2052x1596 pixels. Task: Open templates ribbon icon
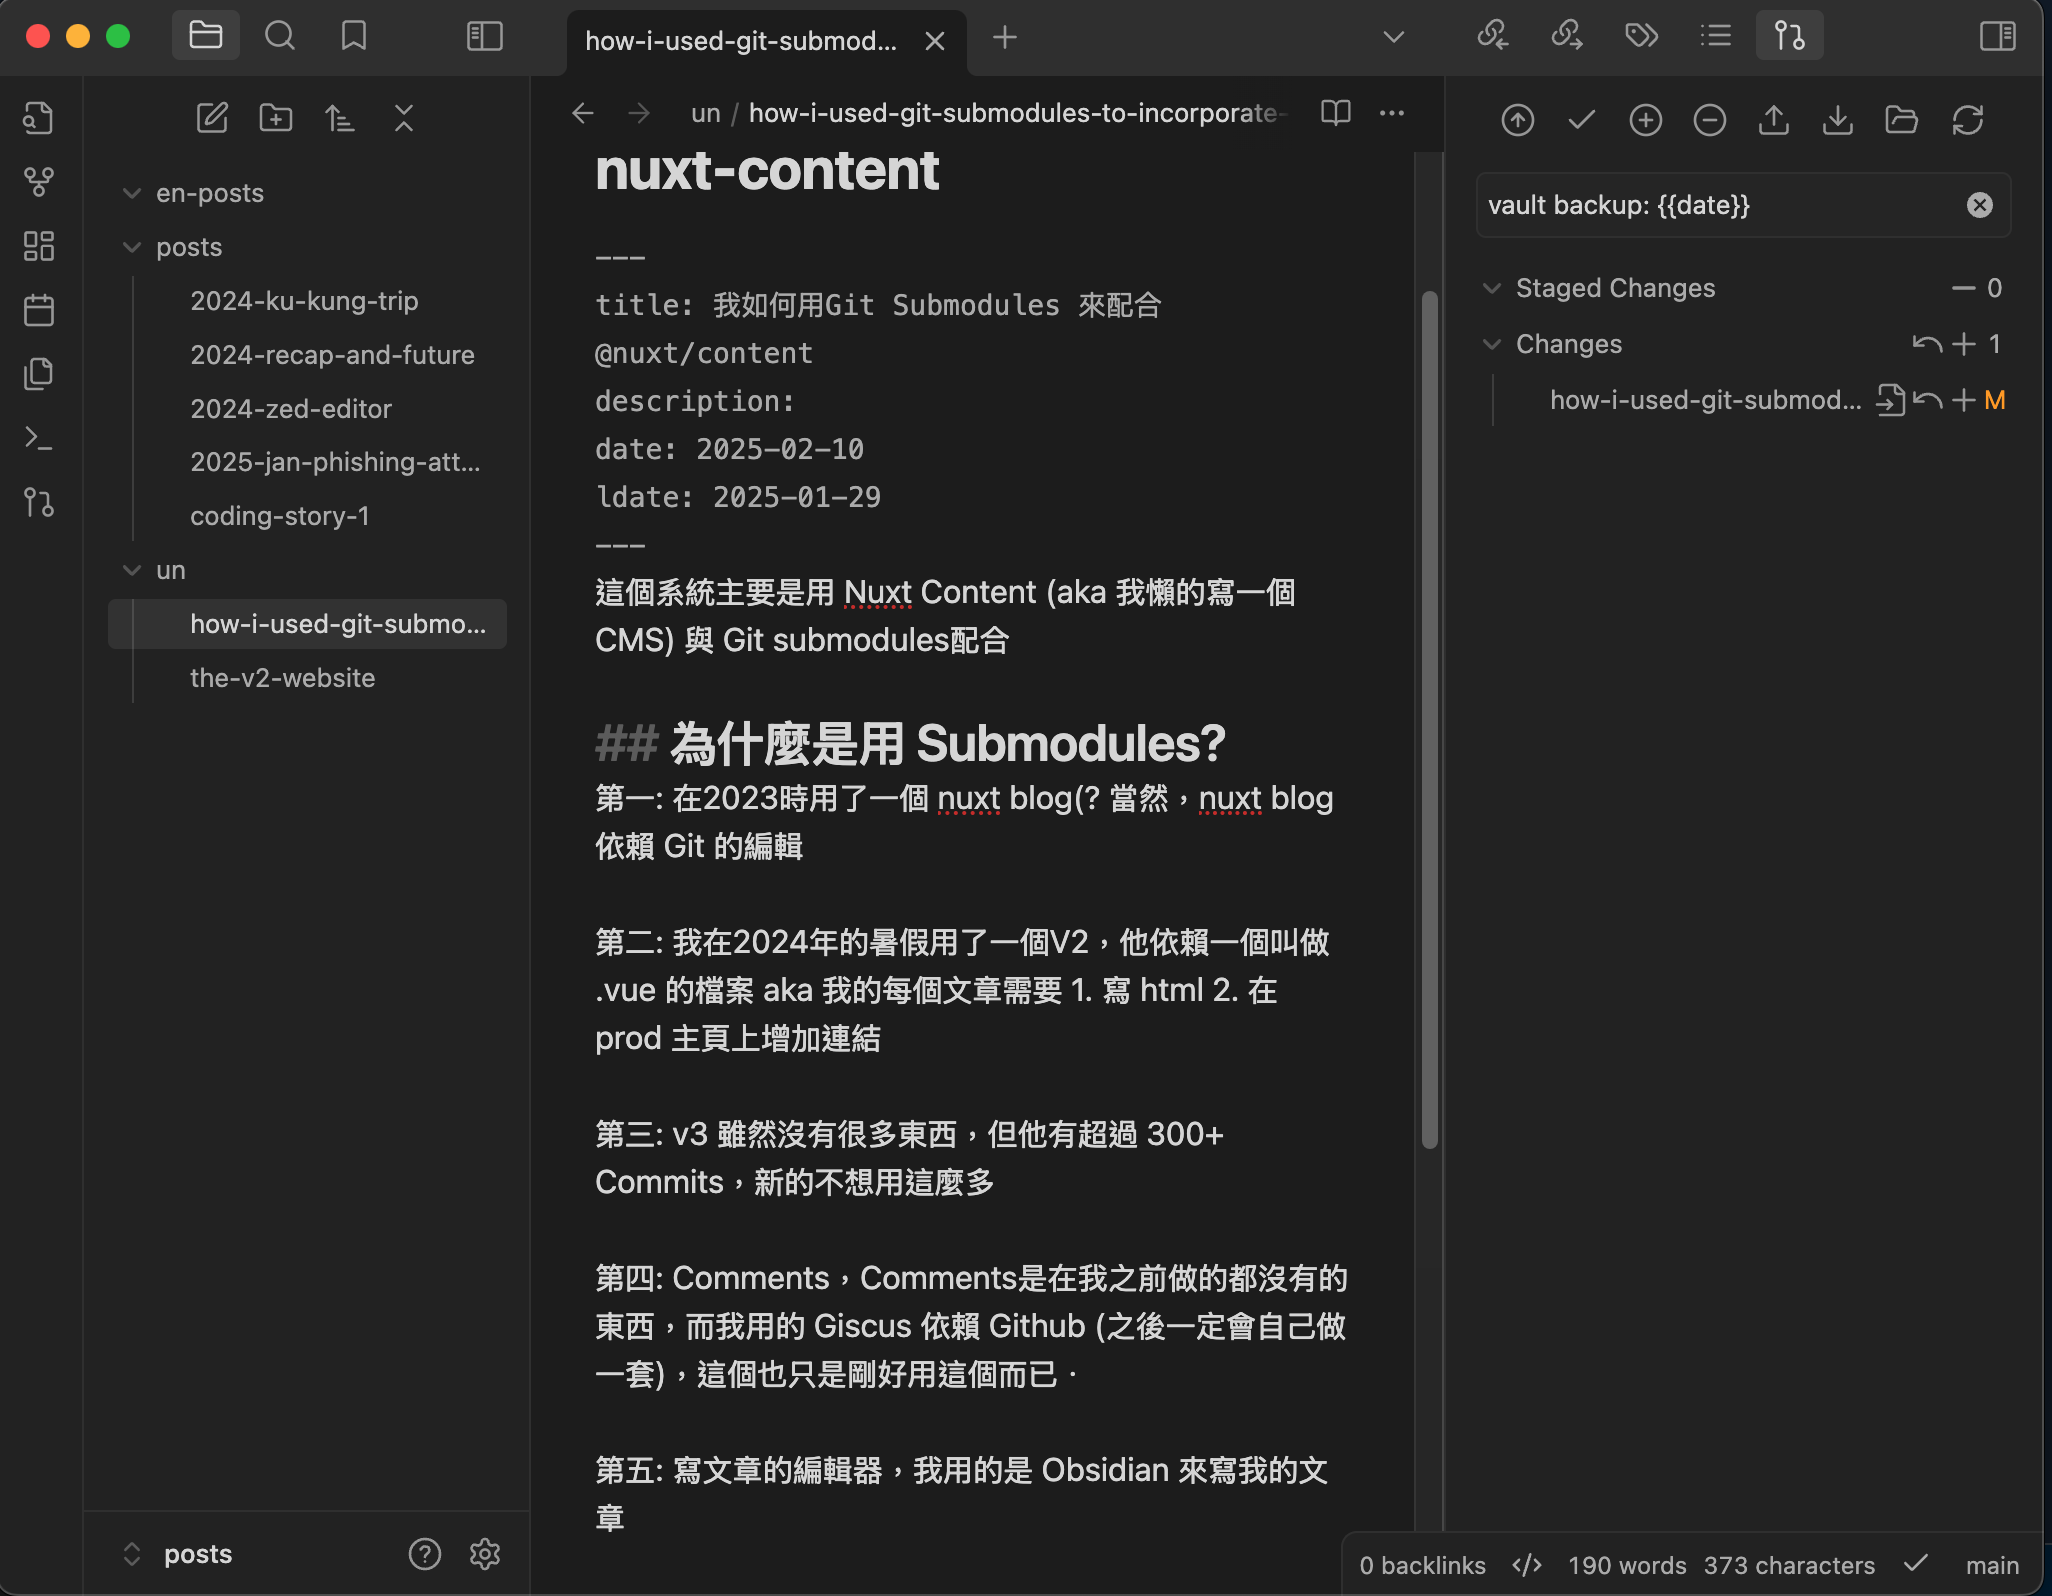[38, 374]
